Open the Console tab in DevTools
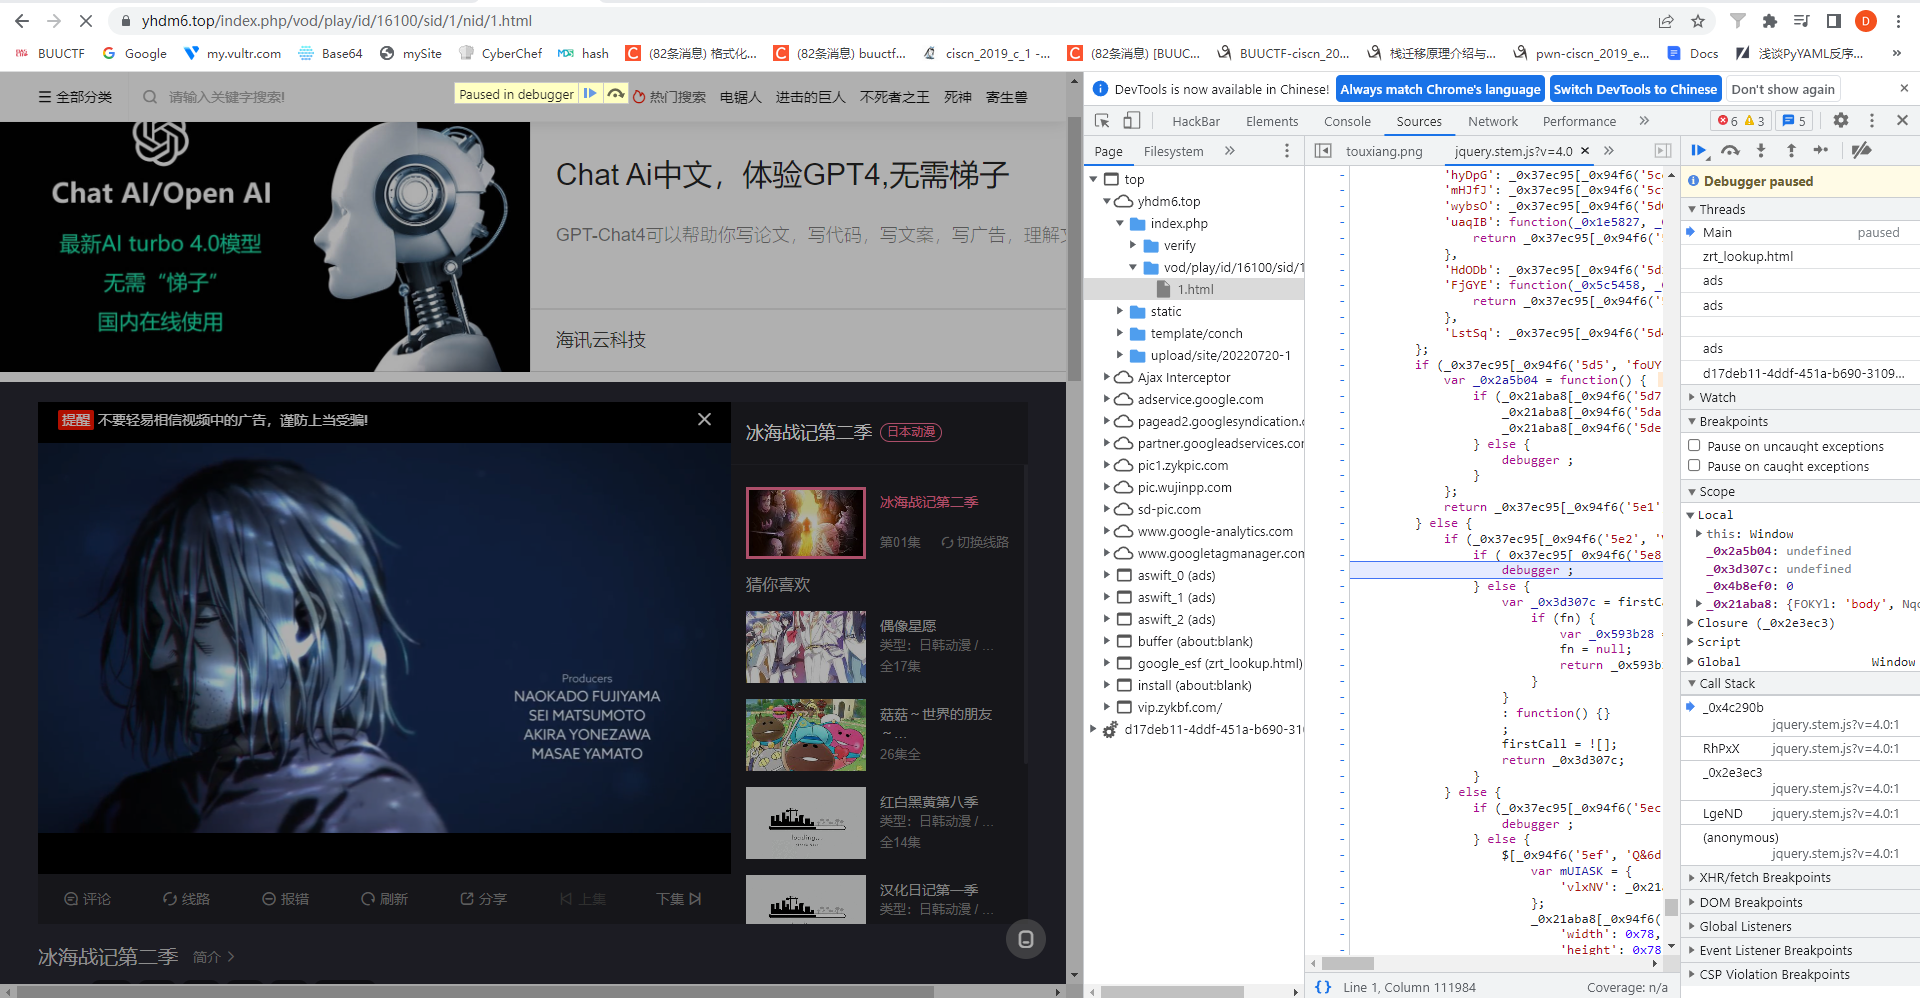The height and width of the screenshot is (998, 1920). click(1347, 120)
